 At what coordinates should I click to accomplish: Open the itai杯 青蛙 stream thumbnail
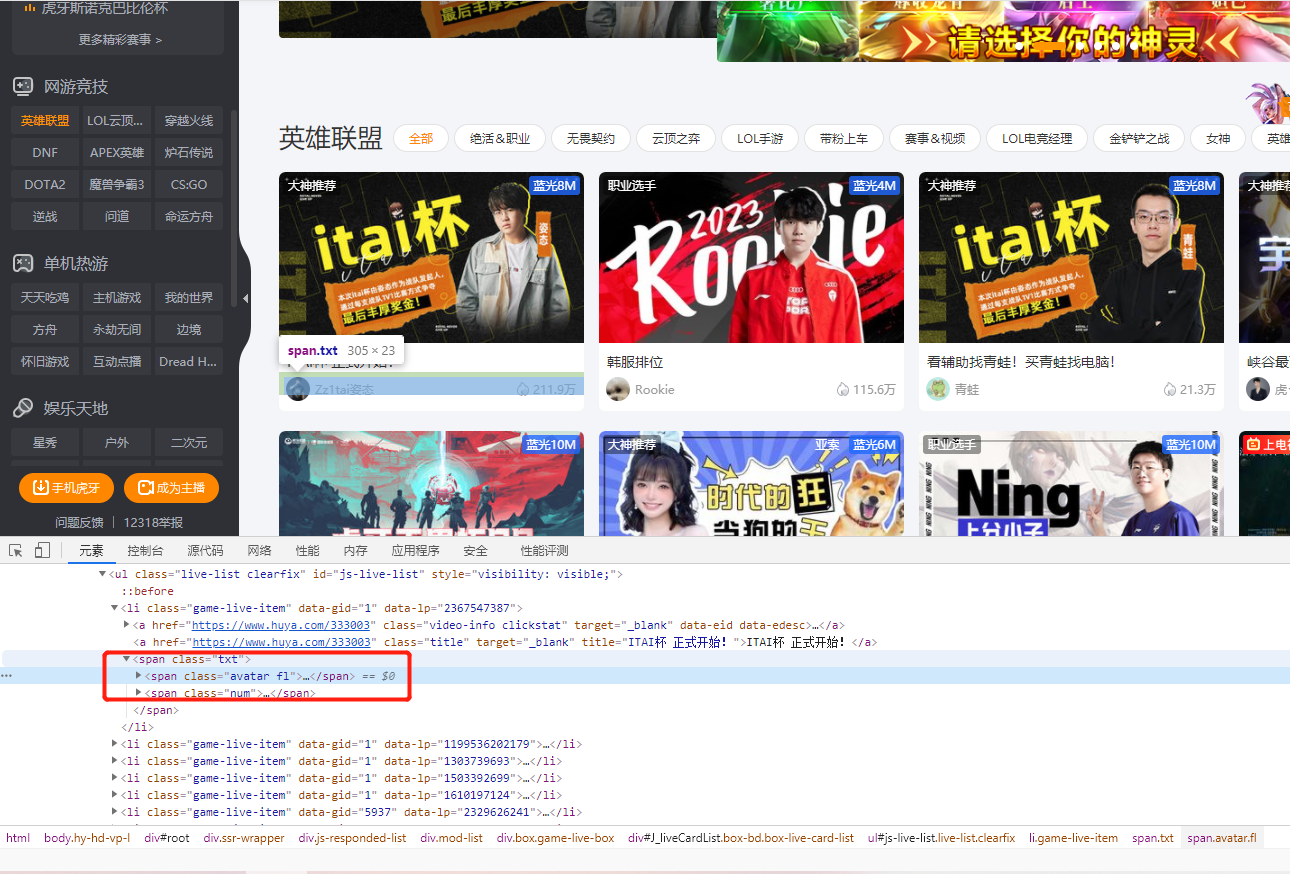pyautogui.click(x=1071, y=258)
